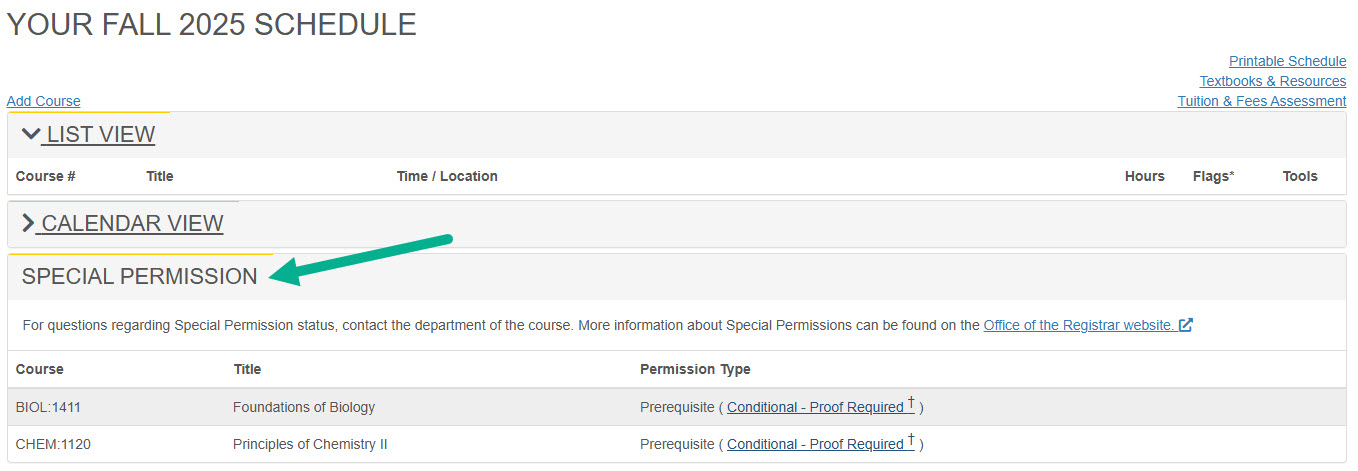Select the CHEM:1120 course row

(53, 444)
